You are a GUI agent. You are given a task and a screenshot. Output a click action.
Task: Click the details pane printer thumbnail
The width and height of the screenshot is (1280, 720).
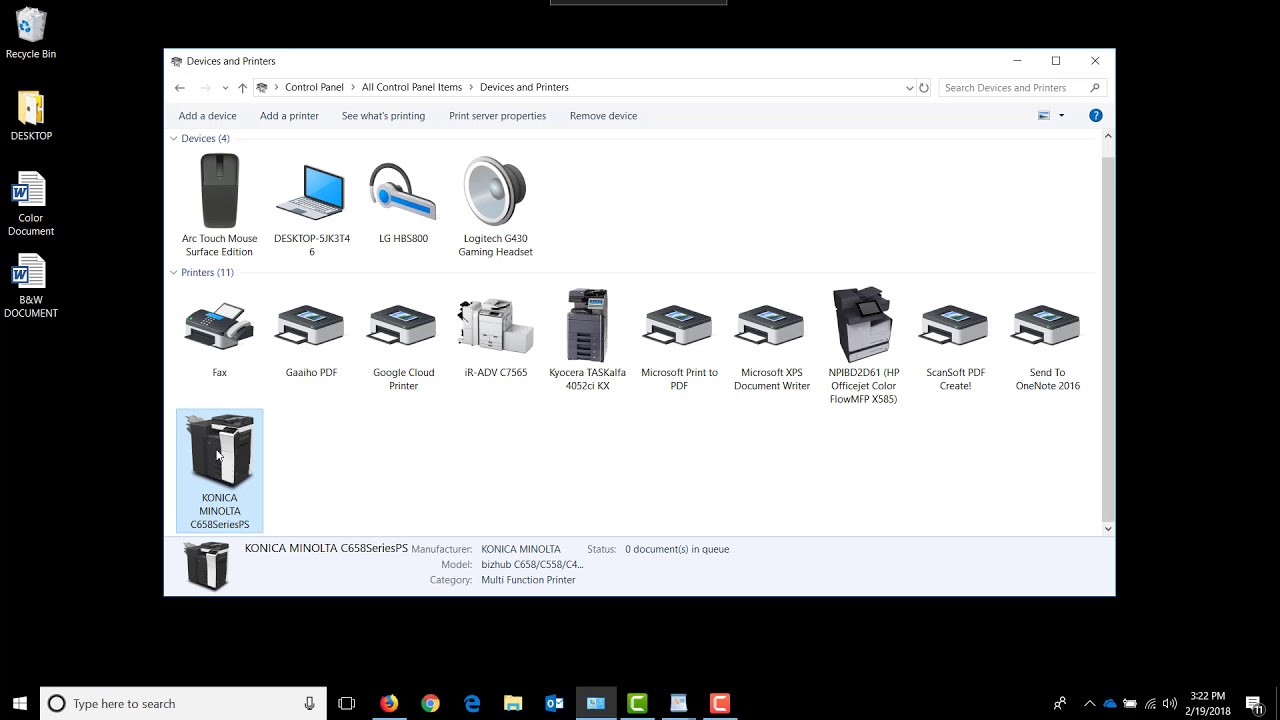207,565
